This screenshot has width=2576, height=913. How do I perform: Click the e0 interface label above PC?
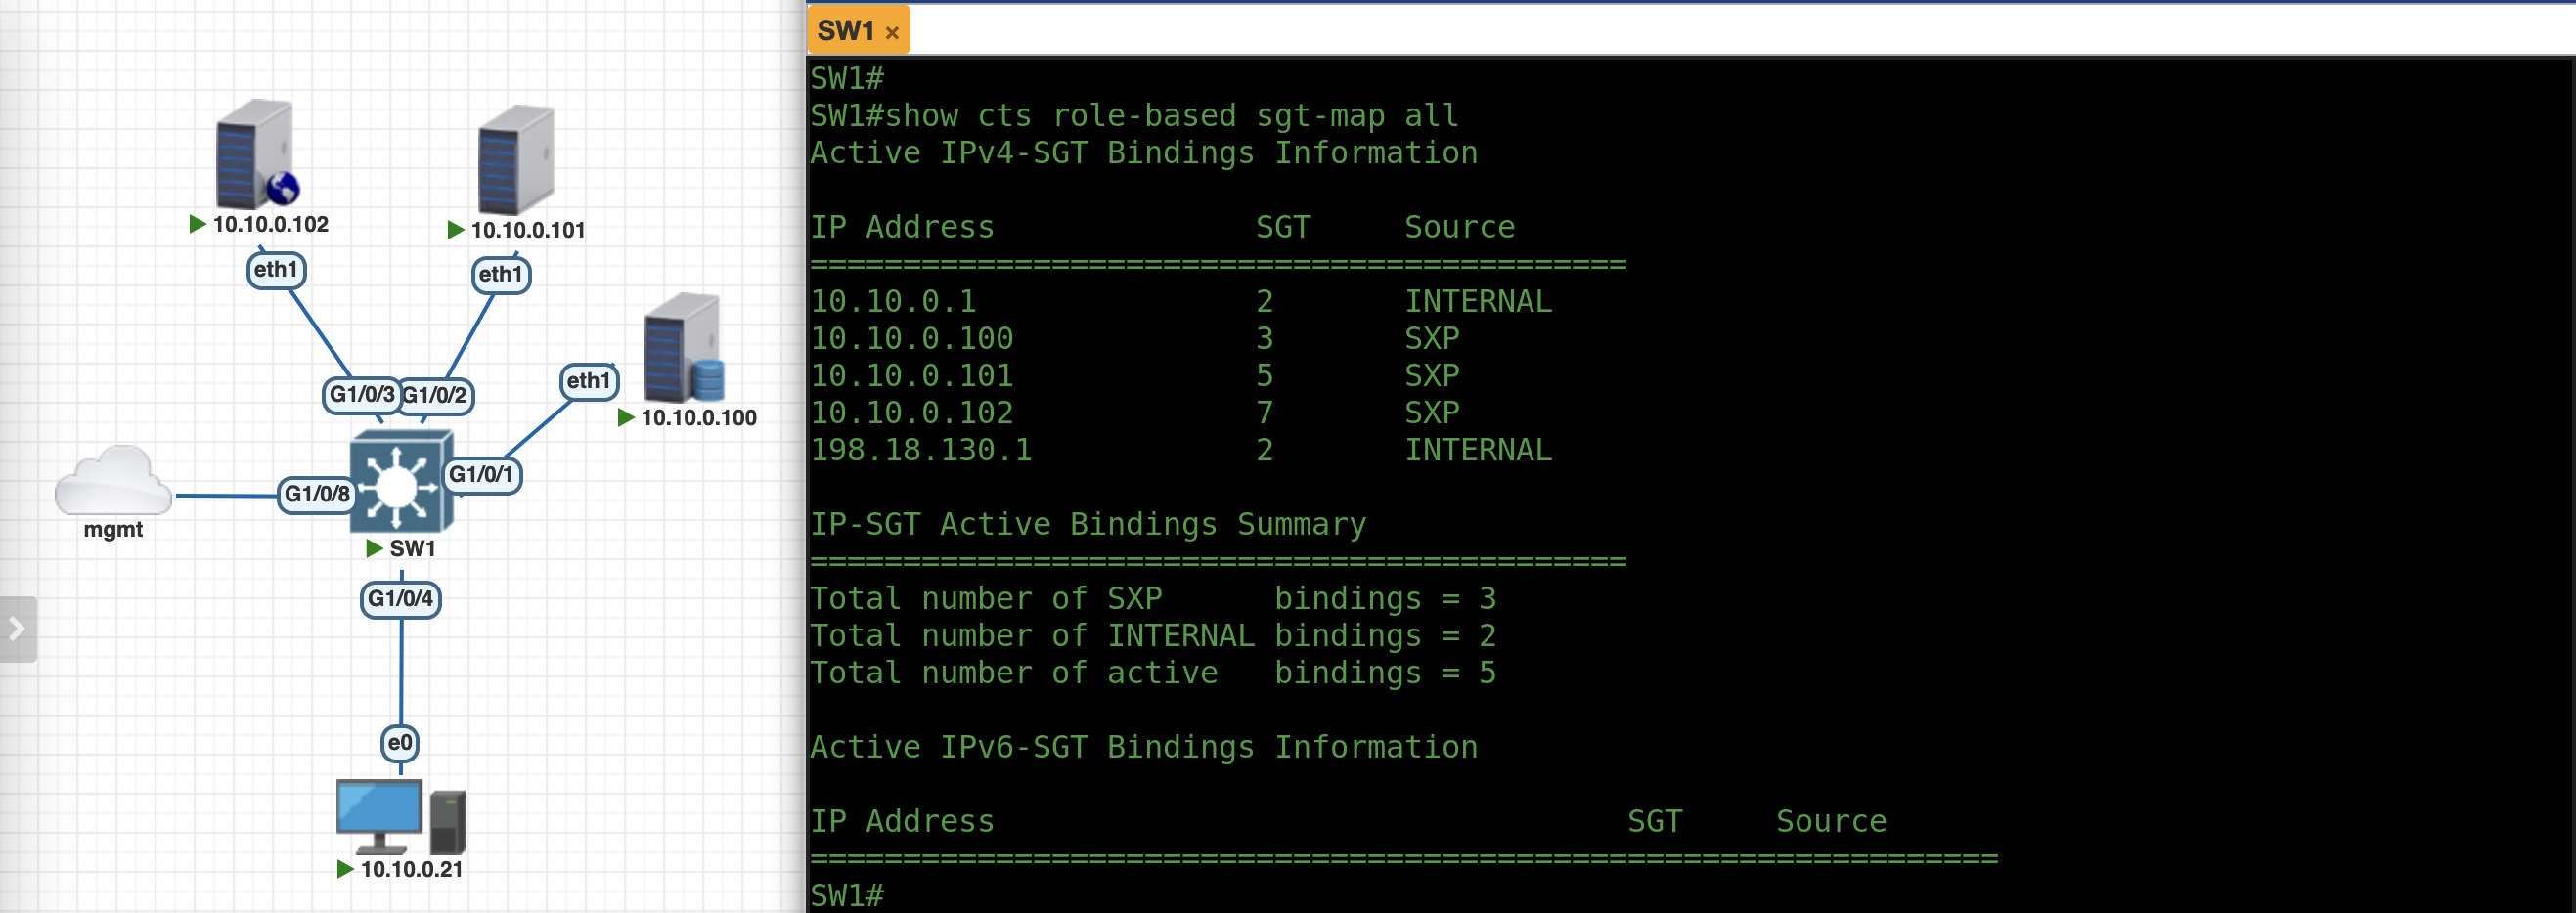pos(400,743)
